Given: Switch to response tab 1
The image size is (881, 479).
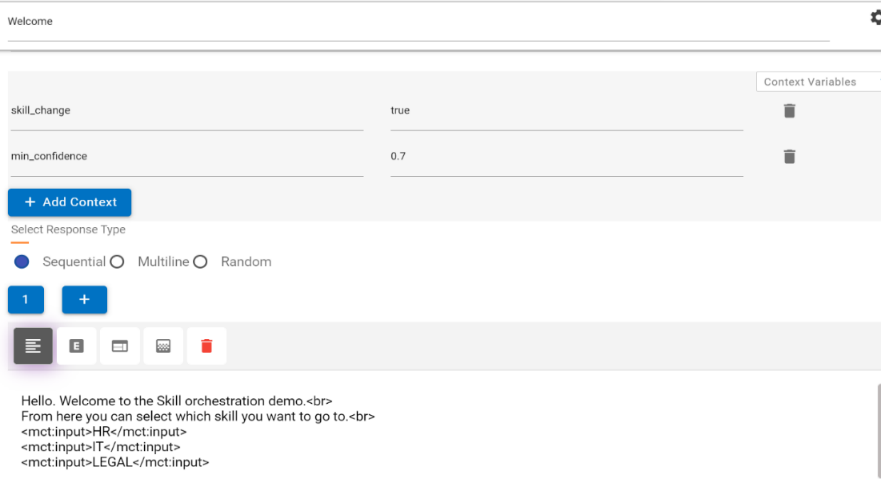Looking at the screenshot, I should tap(26, 299).
